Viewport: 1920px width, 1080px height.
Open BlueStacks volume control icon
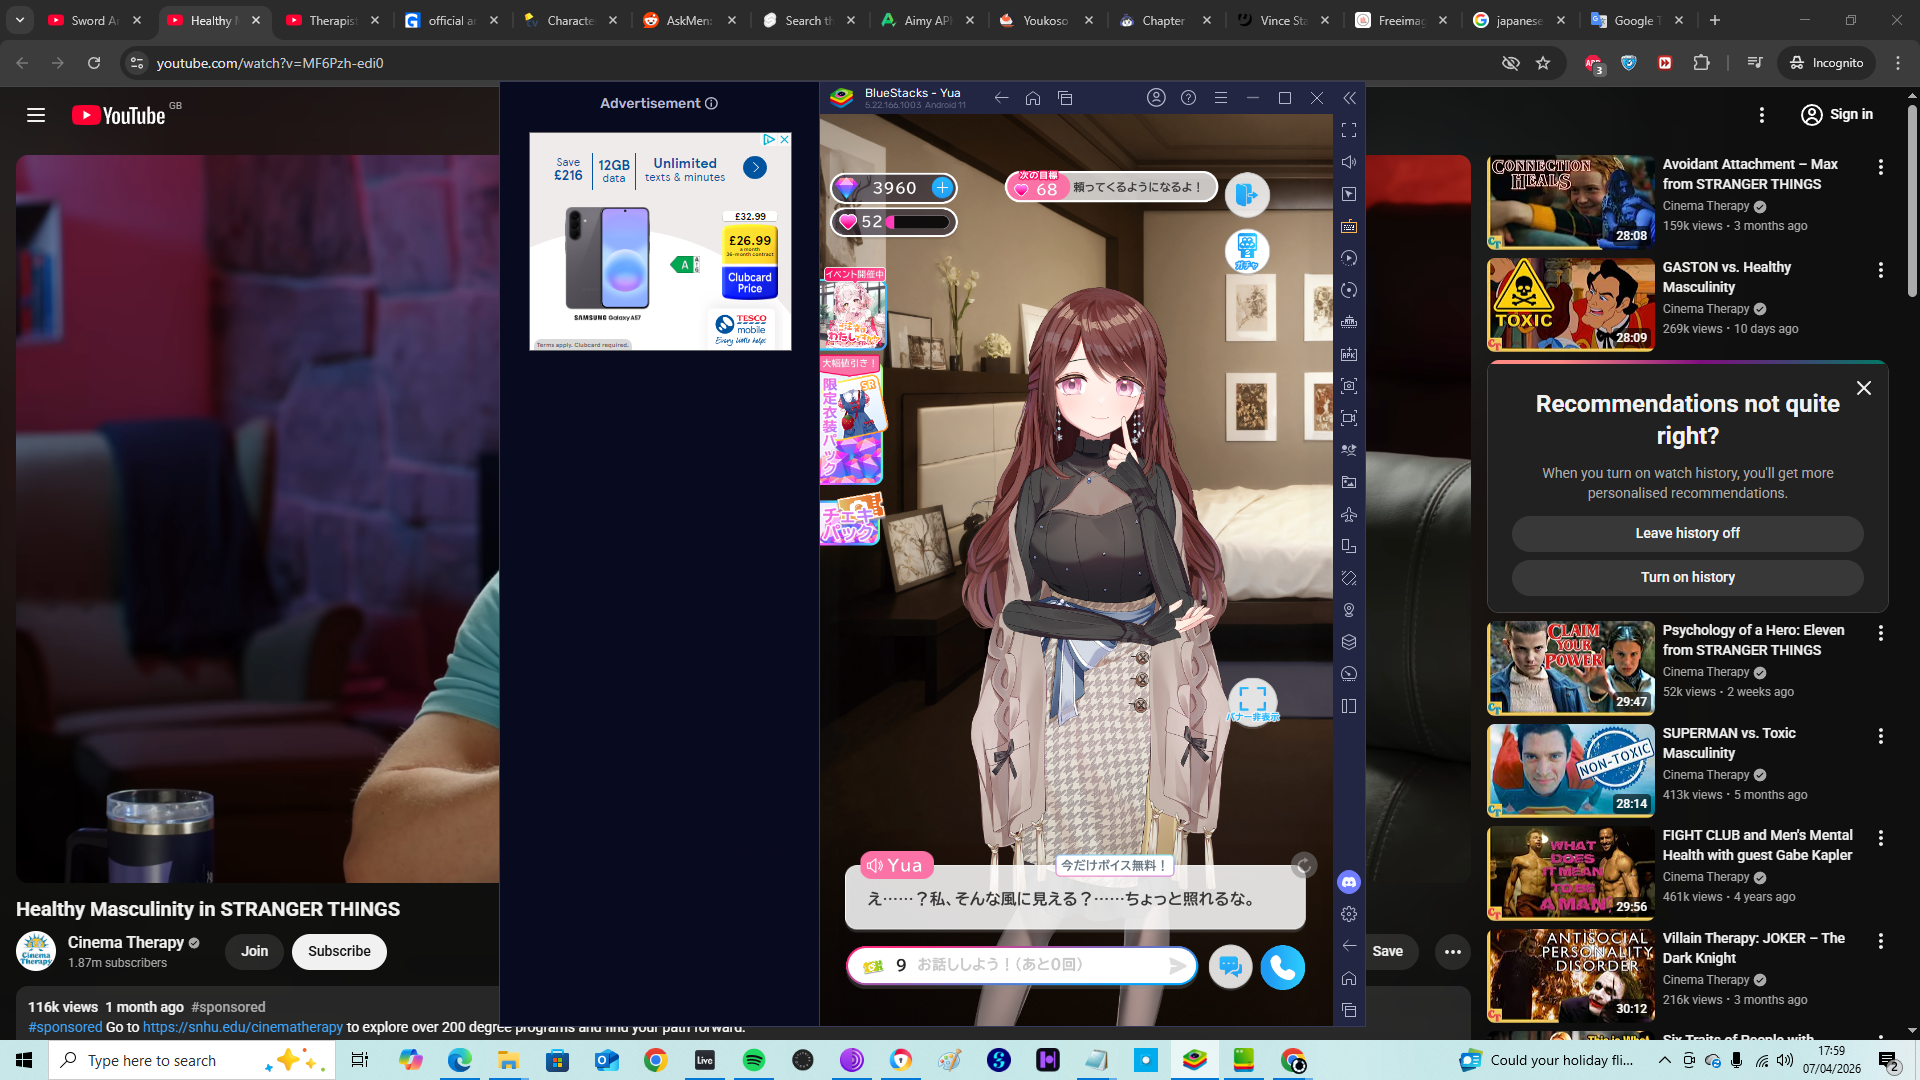click(x=1349, y=162)
